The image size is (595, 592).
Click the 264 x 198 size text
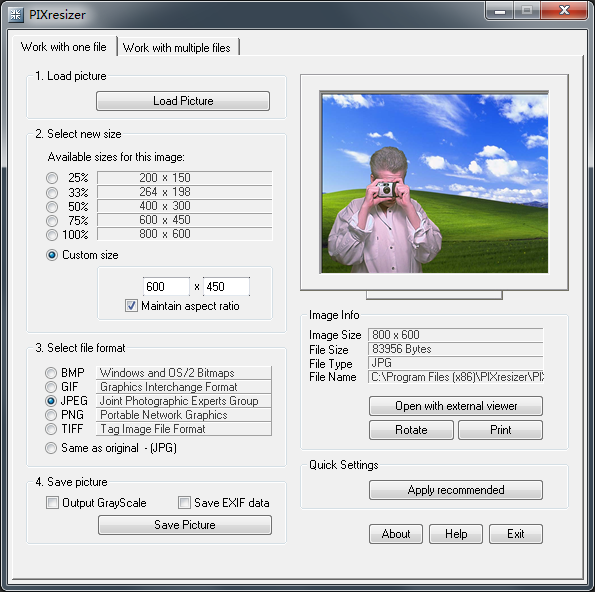pos(165,192)
